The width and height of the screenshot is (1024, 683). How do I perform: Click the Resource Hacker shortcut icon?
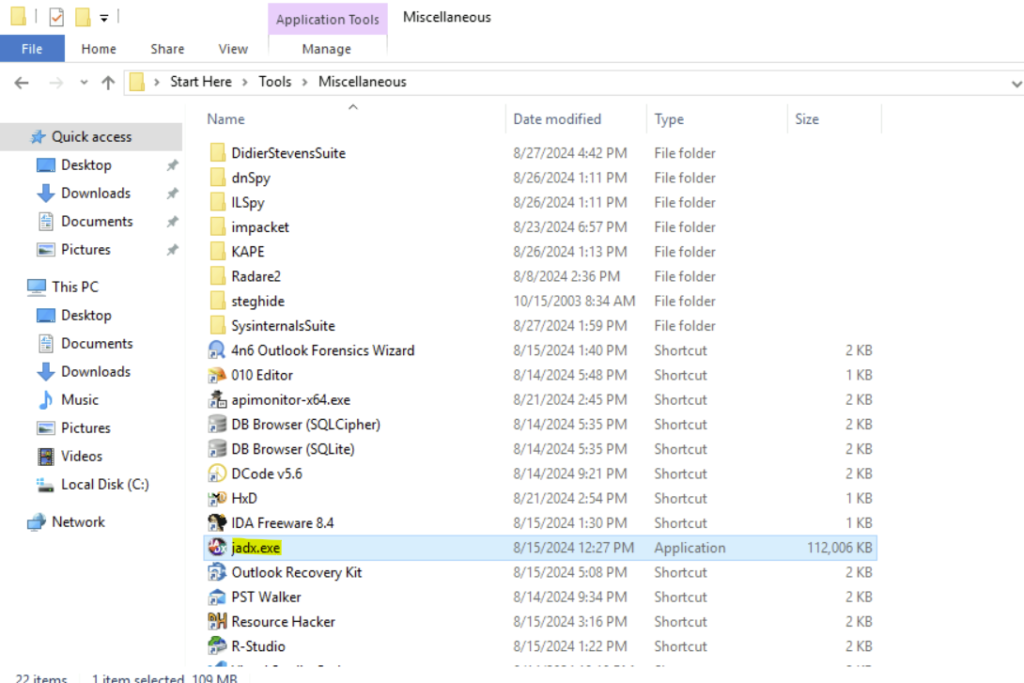point(217,622)
